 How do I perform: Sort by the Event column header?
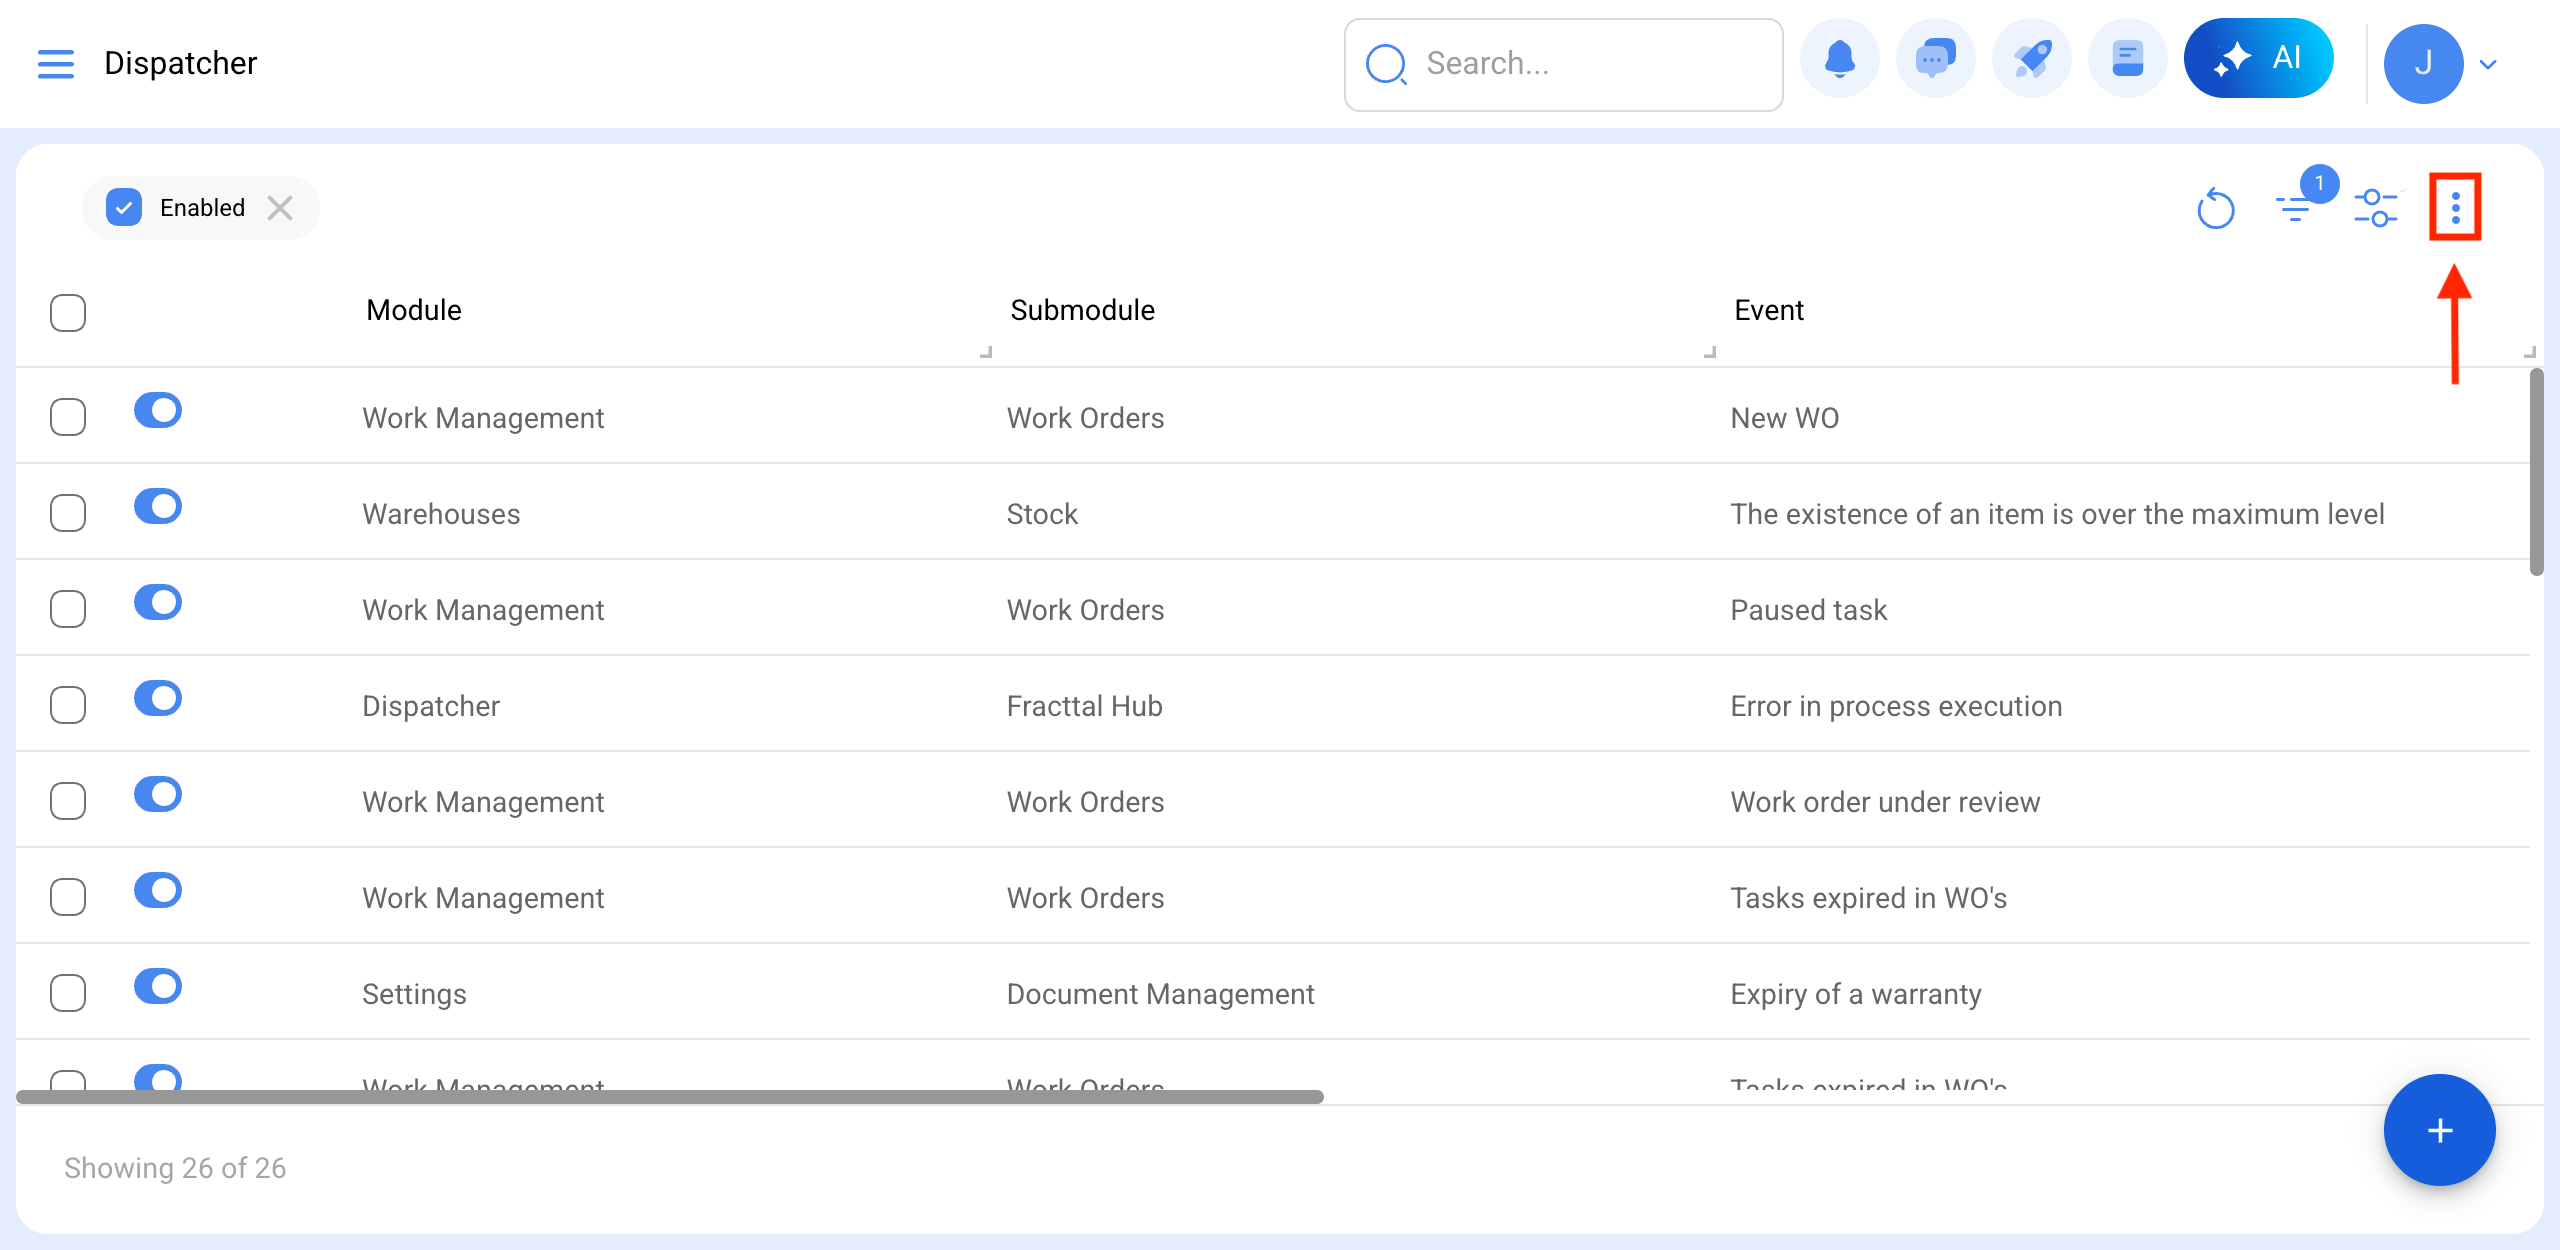[1769, 310]
